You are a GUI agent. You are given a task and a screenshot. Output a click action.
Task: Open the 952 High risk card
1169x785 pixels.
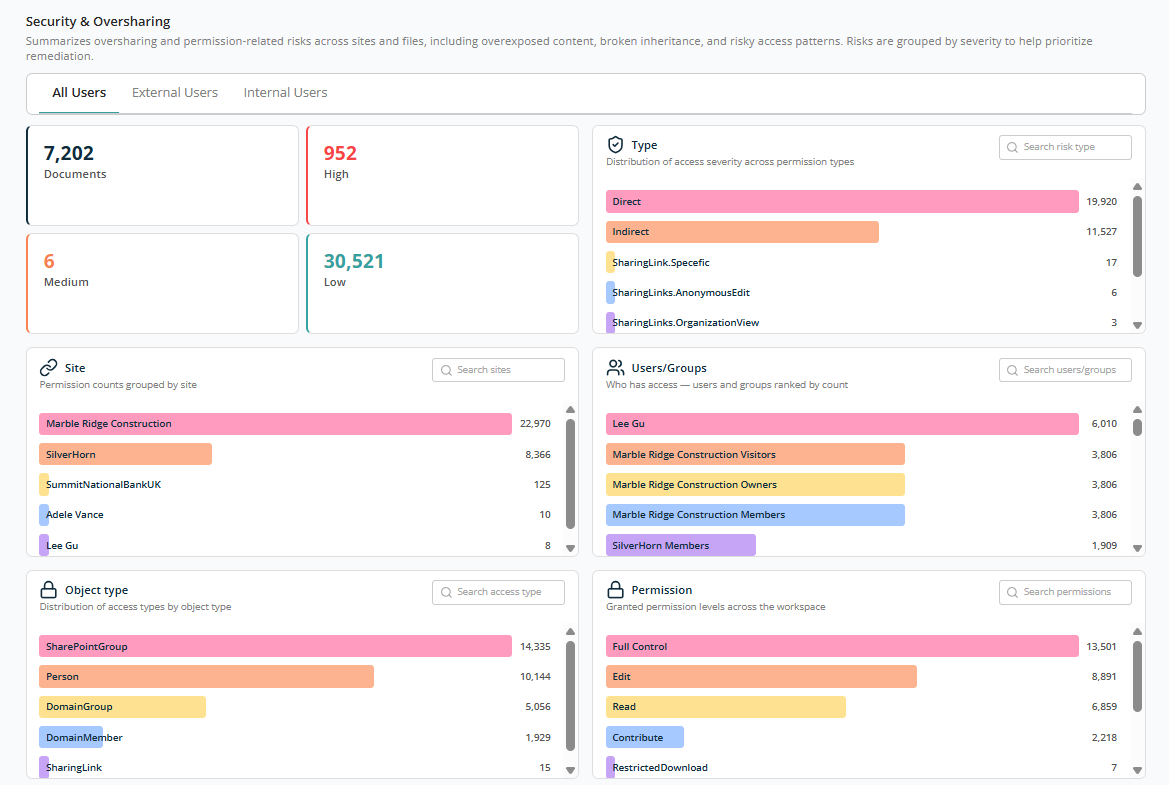(x=442, y=175)
